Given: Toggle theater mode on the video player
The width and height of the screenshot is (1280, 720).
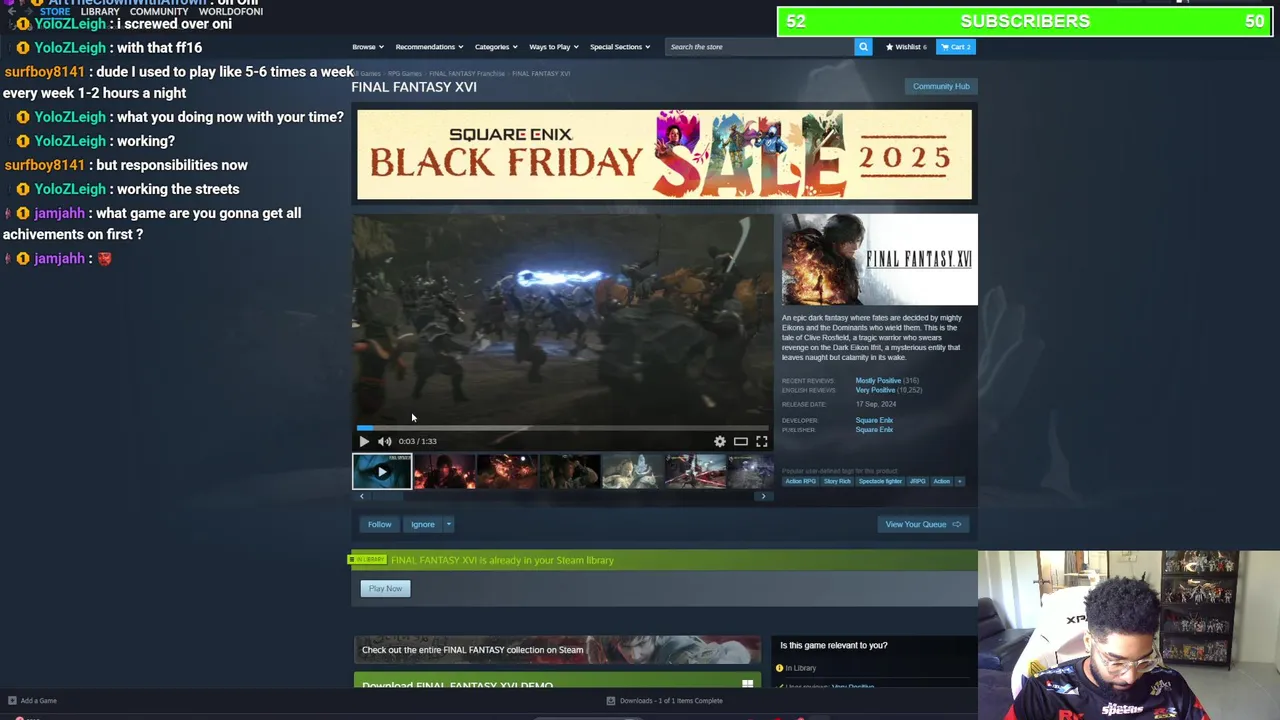Looking at the screenshot, I should click(x=741, y=441).
